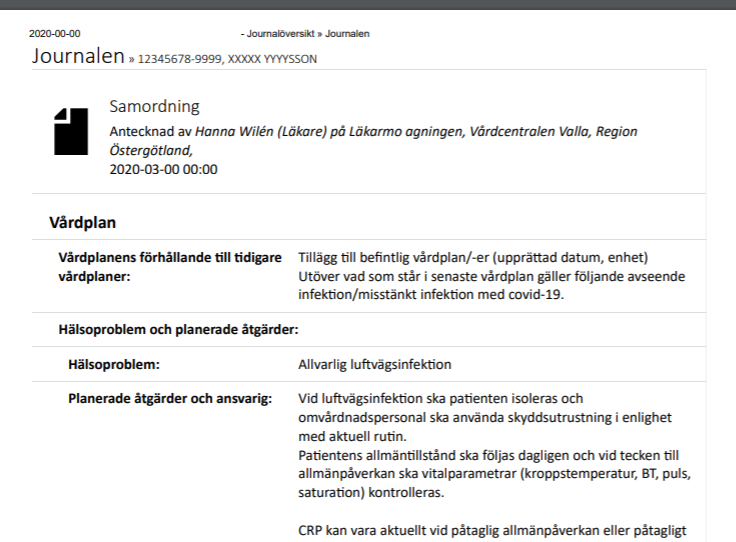Click line beginning CRP kan vara aktuellt
Viewport: 736px width, 542px height.
492,531
